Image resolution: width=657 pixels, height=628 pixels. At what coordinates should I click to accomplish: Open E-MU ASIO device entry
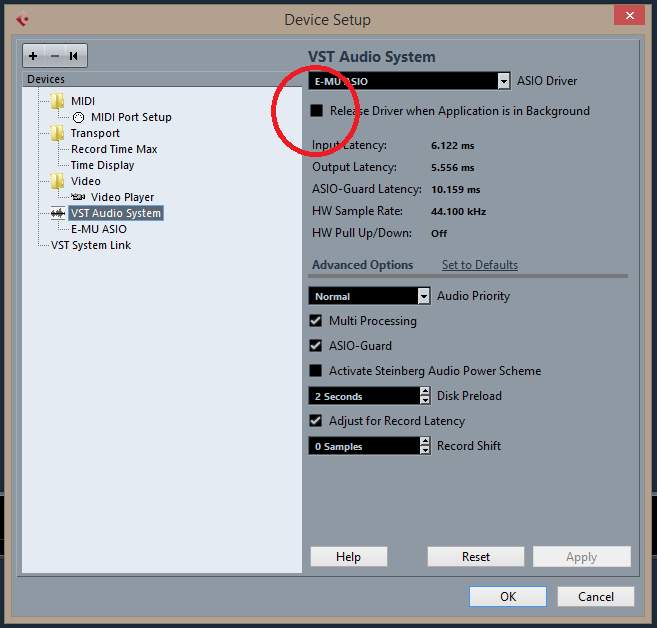click(99, 229)
